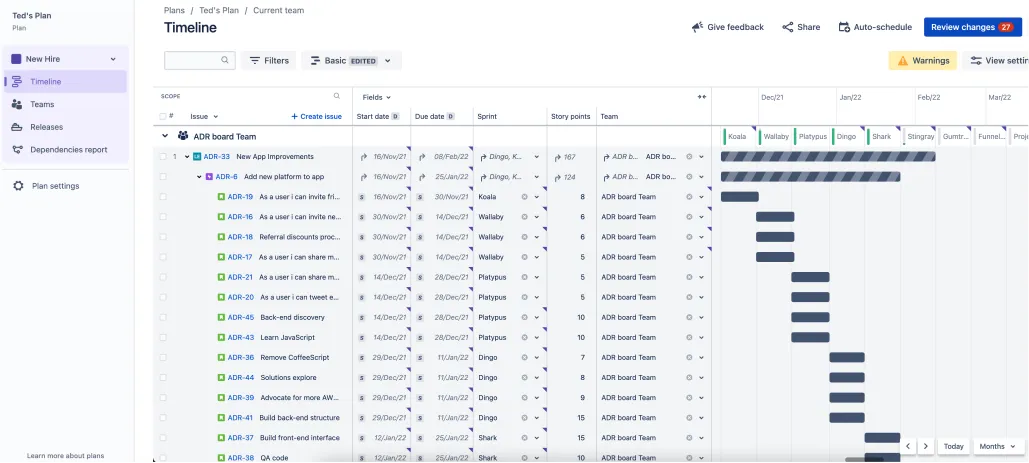Click the Warnings triangle icon

(x=902, y=60)
